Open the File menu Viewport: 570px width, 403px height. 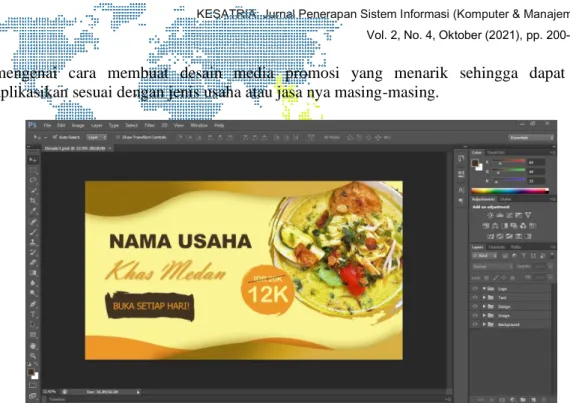pos(47,125)
